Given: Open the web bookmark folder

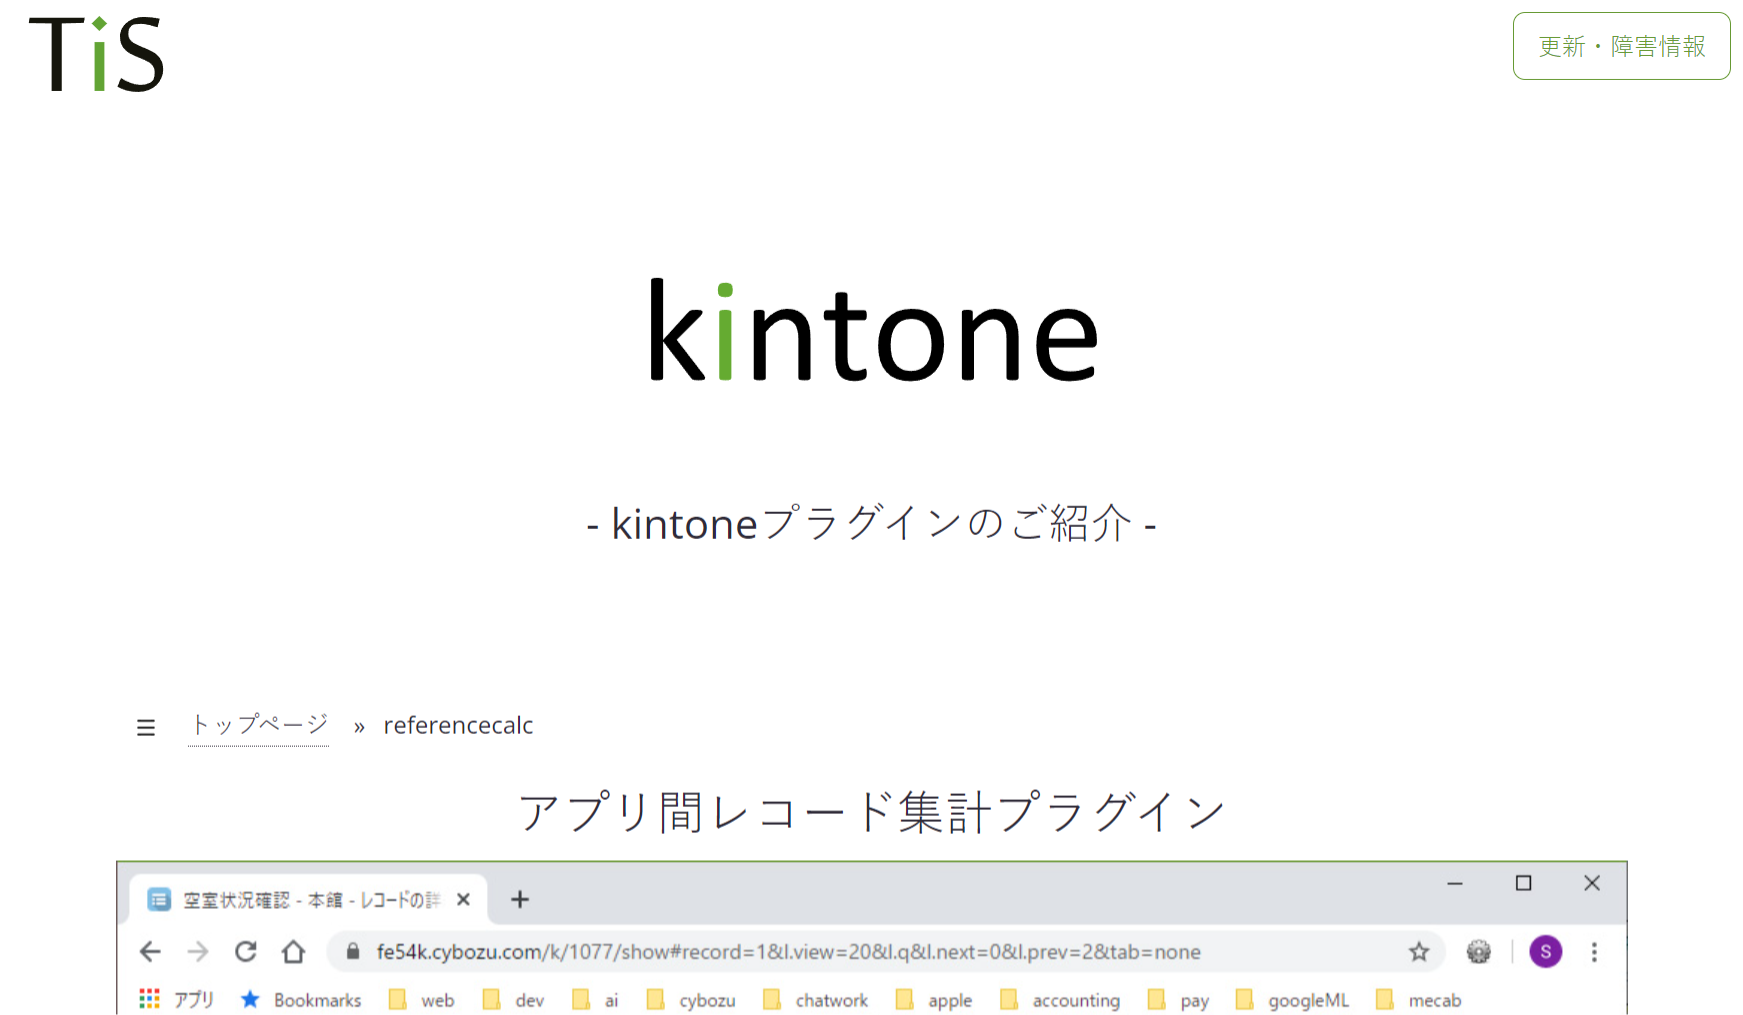Looking at the screenshot, I should pos(421,1000).
